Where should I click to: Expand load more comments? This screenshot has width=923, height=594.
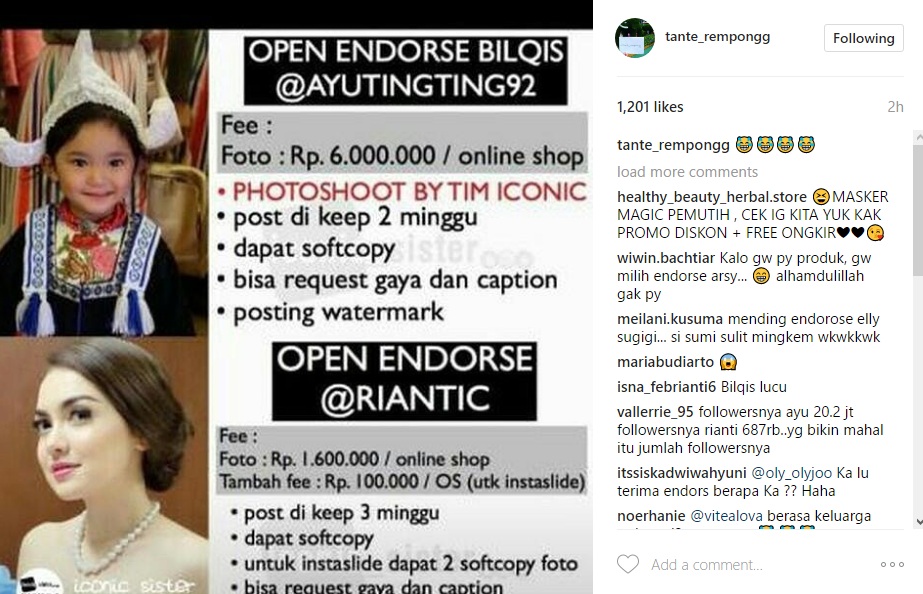coord(687,172)
